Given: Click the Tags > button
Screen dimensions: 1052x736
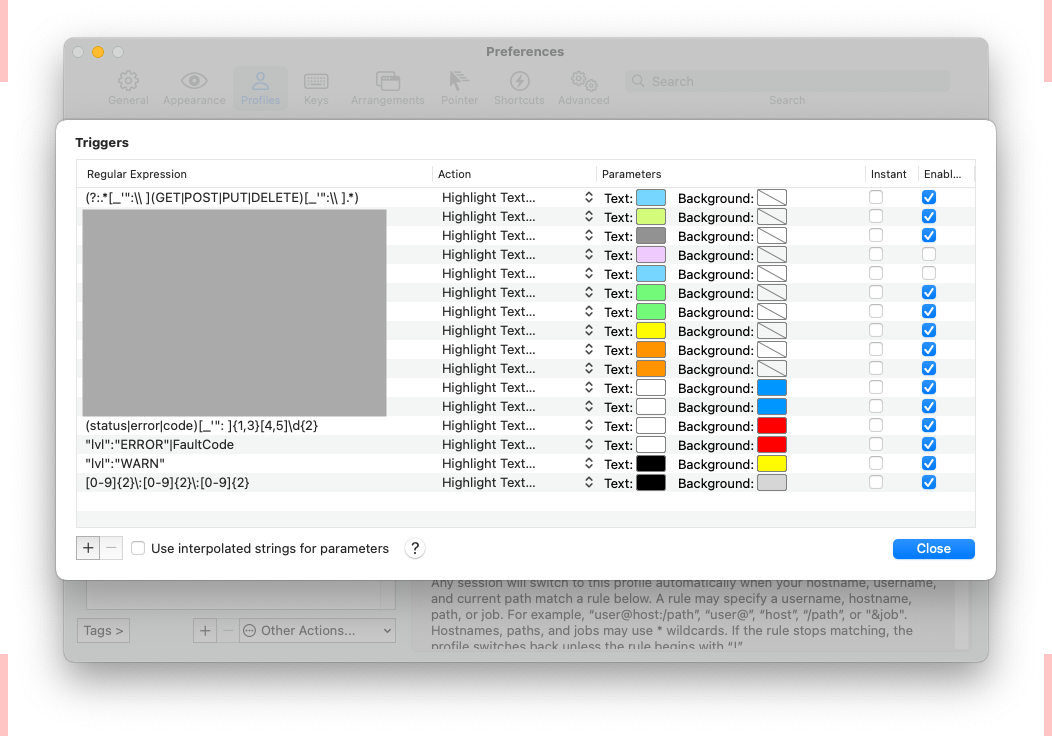Looking at the screenshot, I should point(103,631).
